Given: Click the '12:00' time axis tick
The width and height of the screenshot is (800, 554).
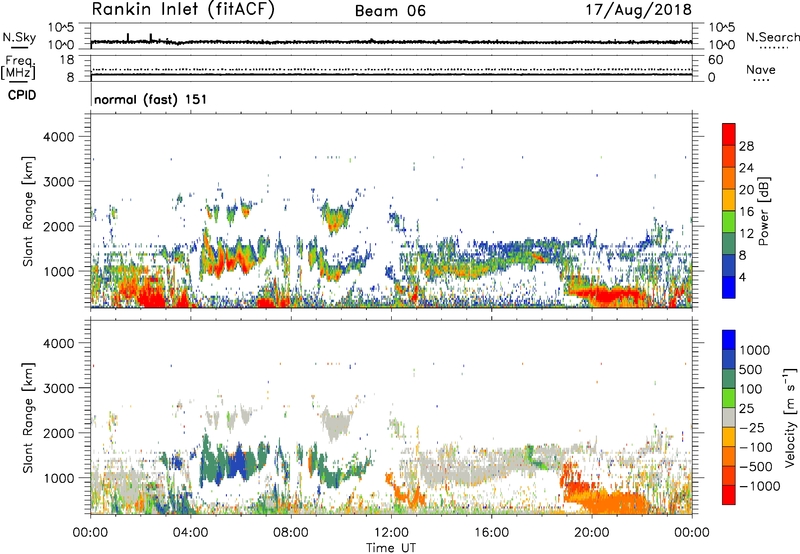Looking at the screenshot, I should click(x=391, y=533).
